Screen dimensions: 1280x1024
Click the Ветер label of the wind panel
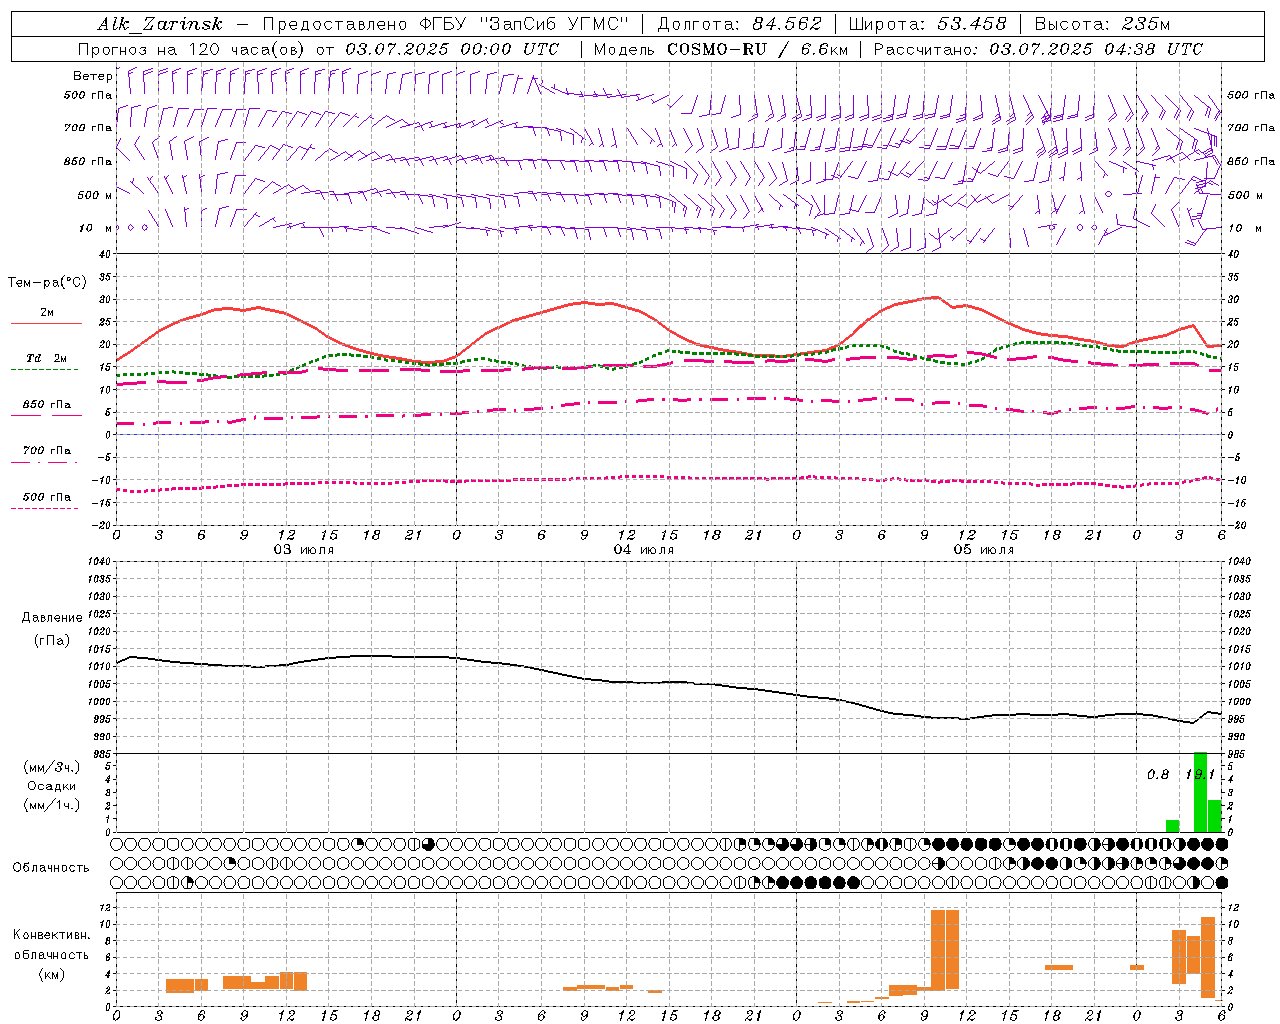click(92, 76)
